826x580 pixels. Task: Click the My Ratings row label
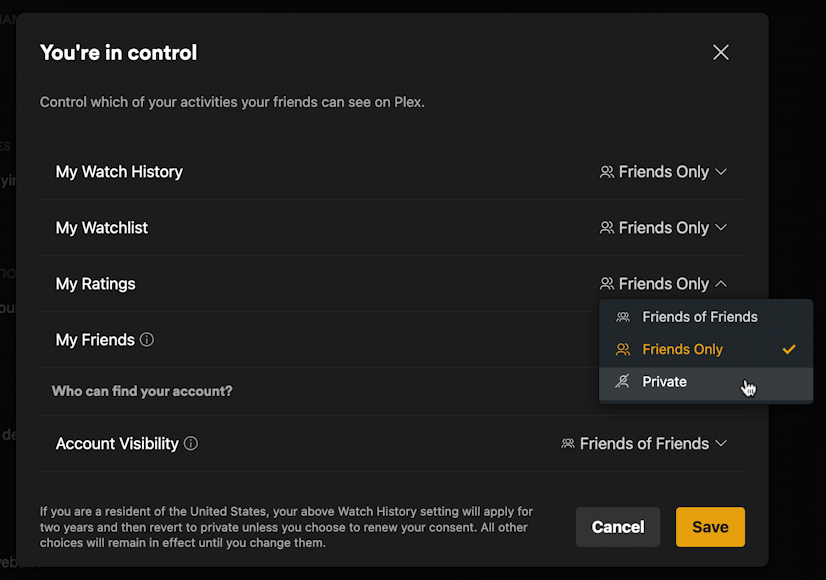coord(95,284)
